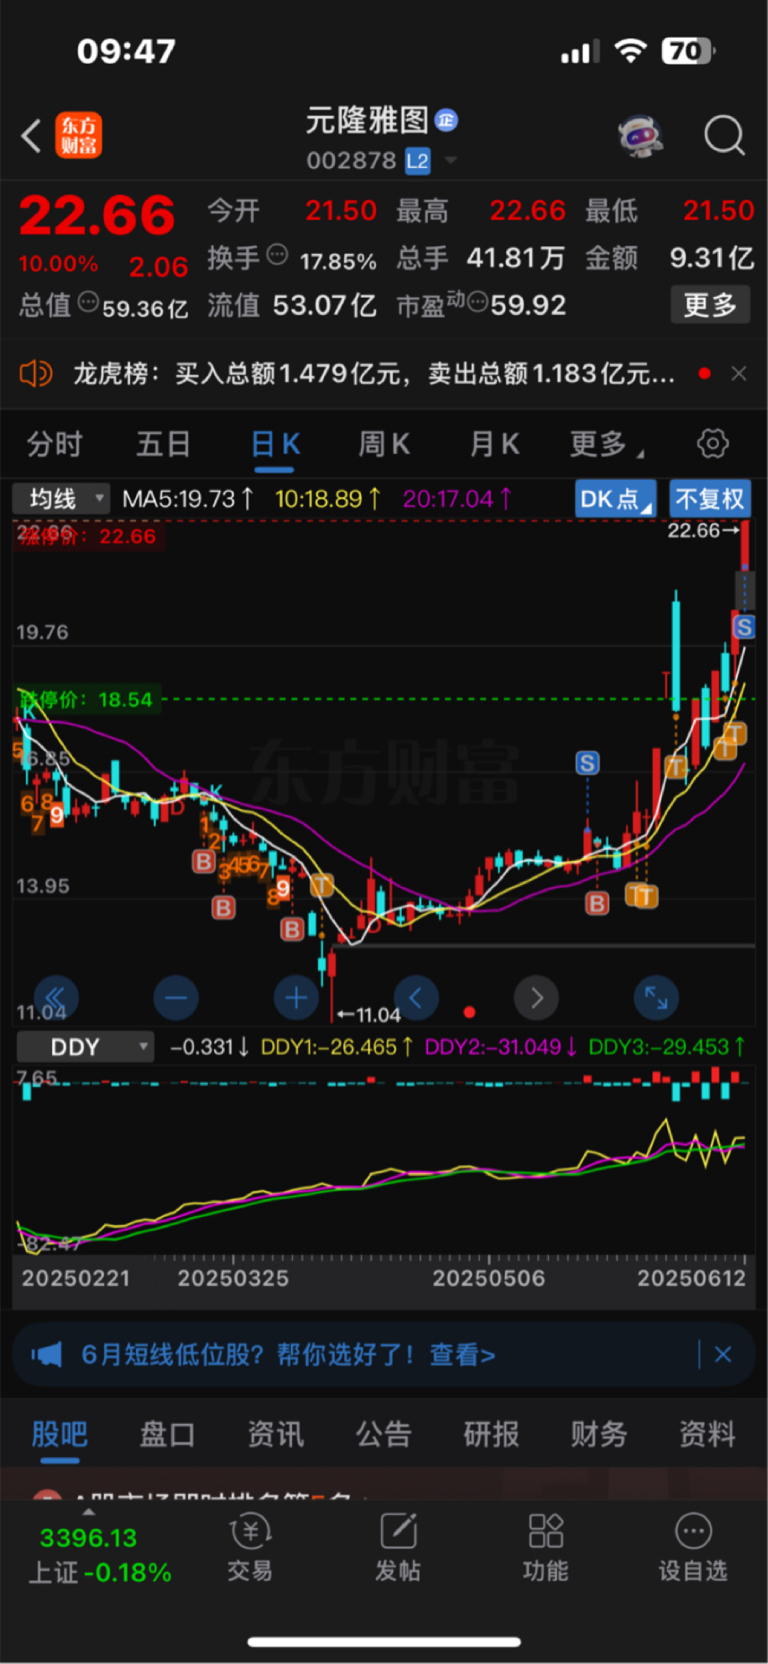
Task: Tap the 总值 info circle icon
Action: (88, 302)
